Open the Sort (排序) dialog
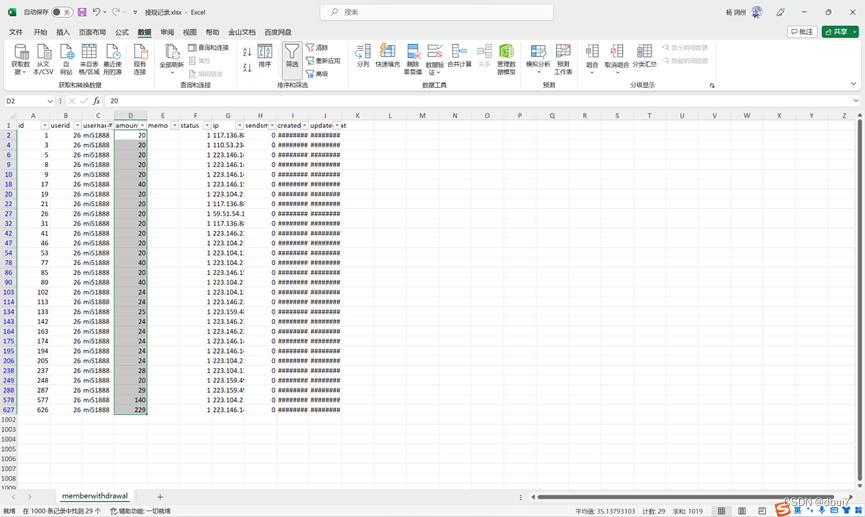 (265, 56)
